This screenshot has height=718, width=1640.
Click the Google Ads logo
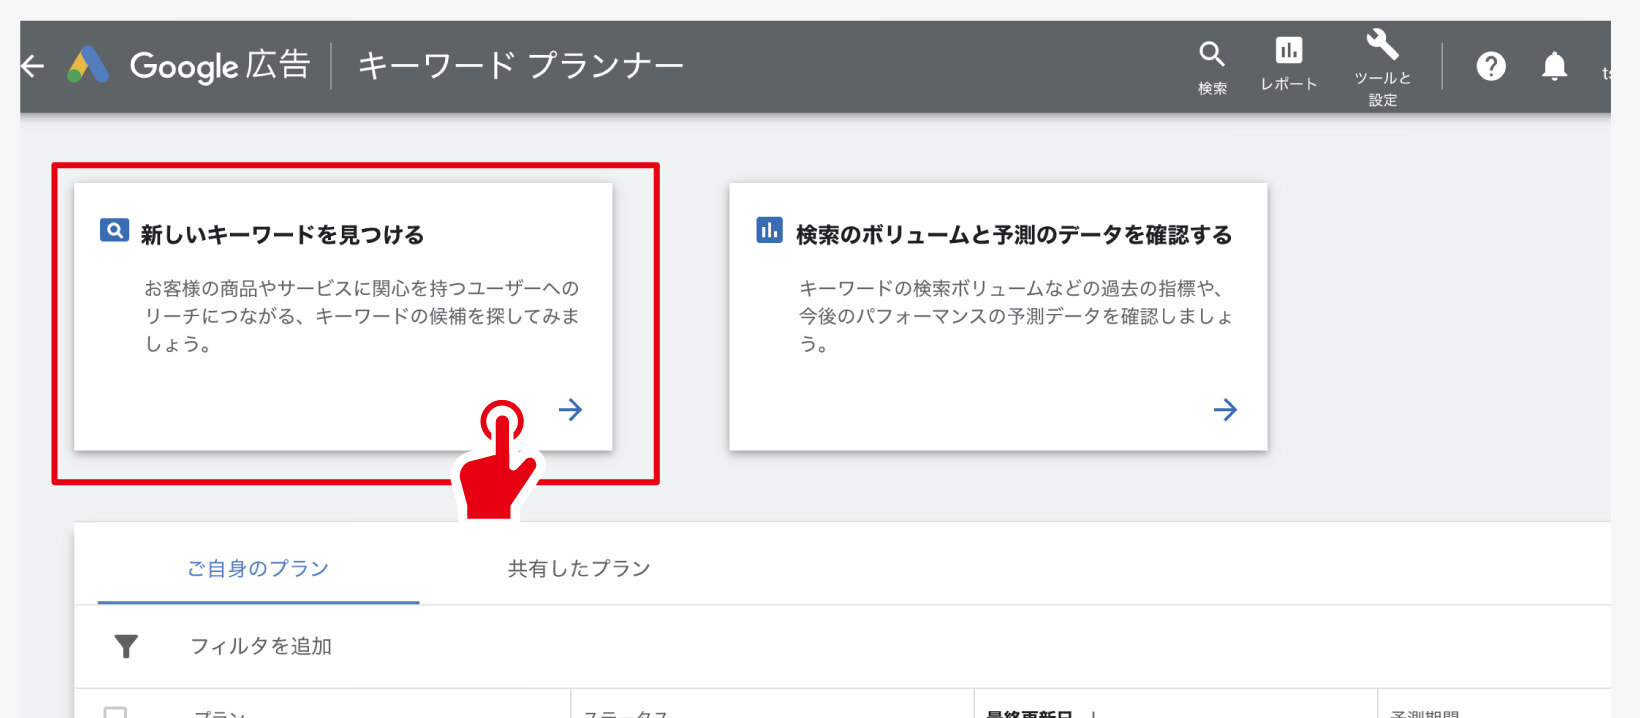pos(88,66)
